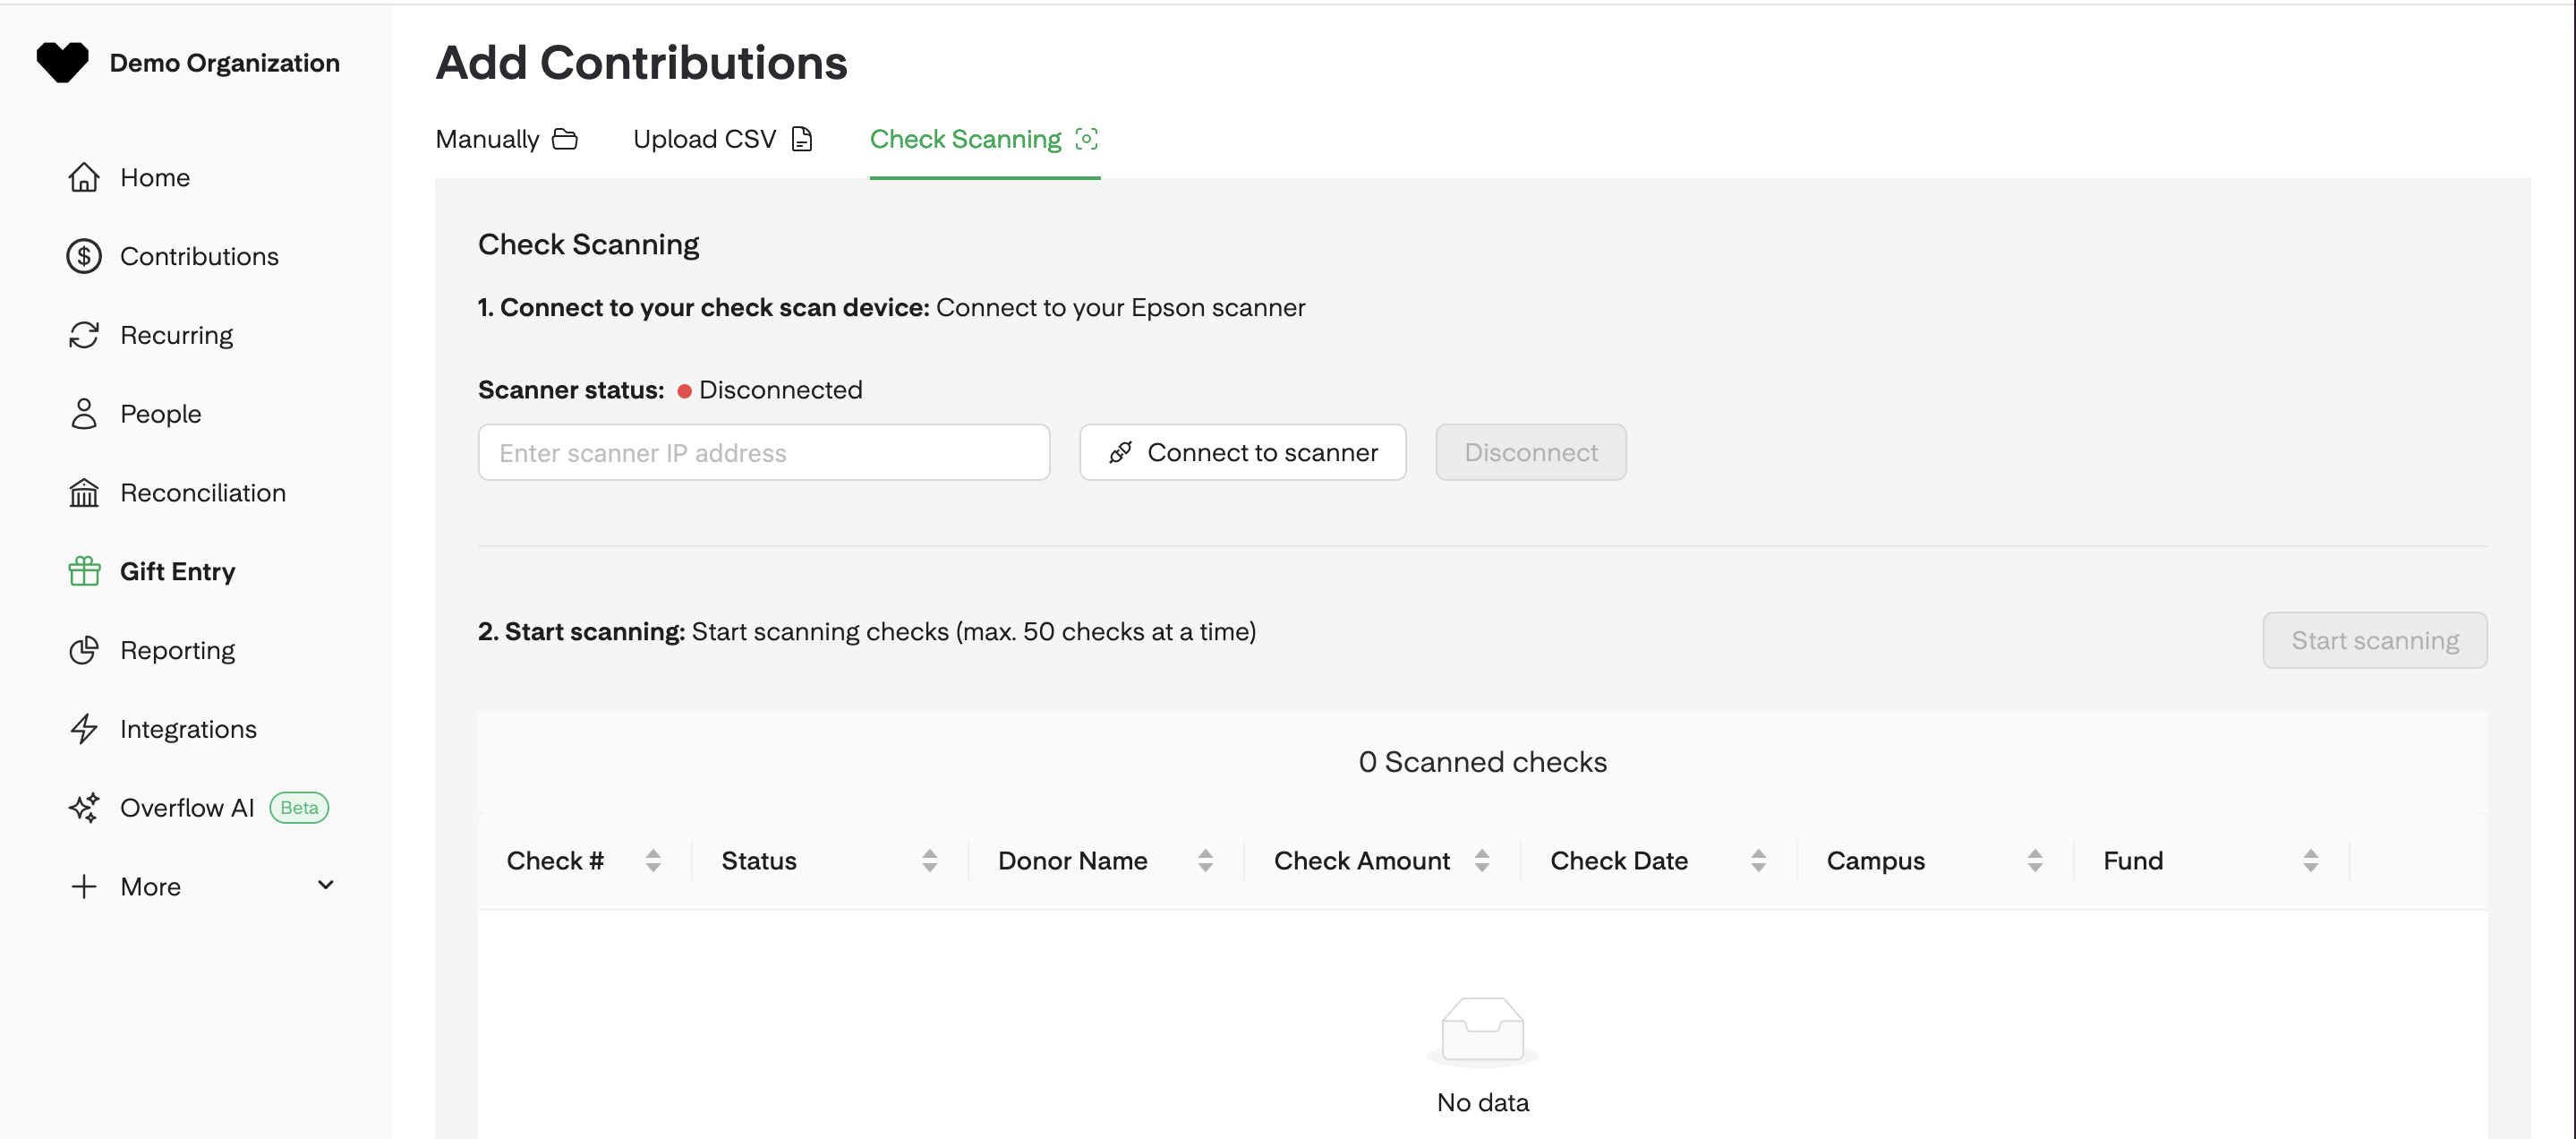Image resolution: width=2576 pixels, height=1139 pixels.
Task: Open Contributions via the dollar sign icon
Action: [84, 256]
